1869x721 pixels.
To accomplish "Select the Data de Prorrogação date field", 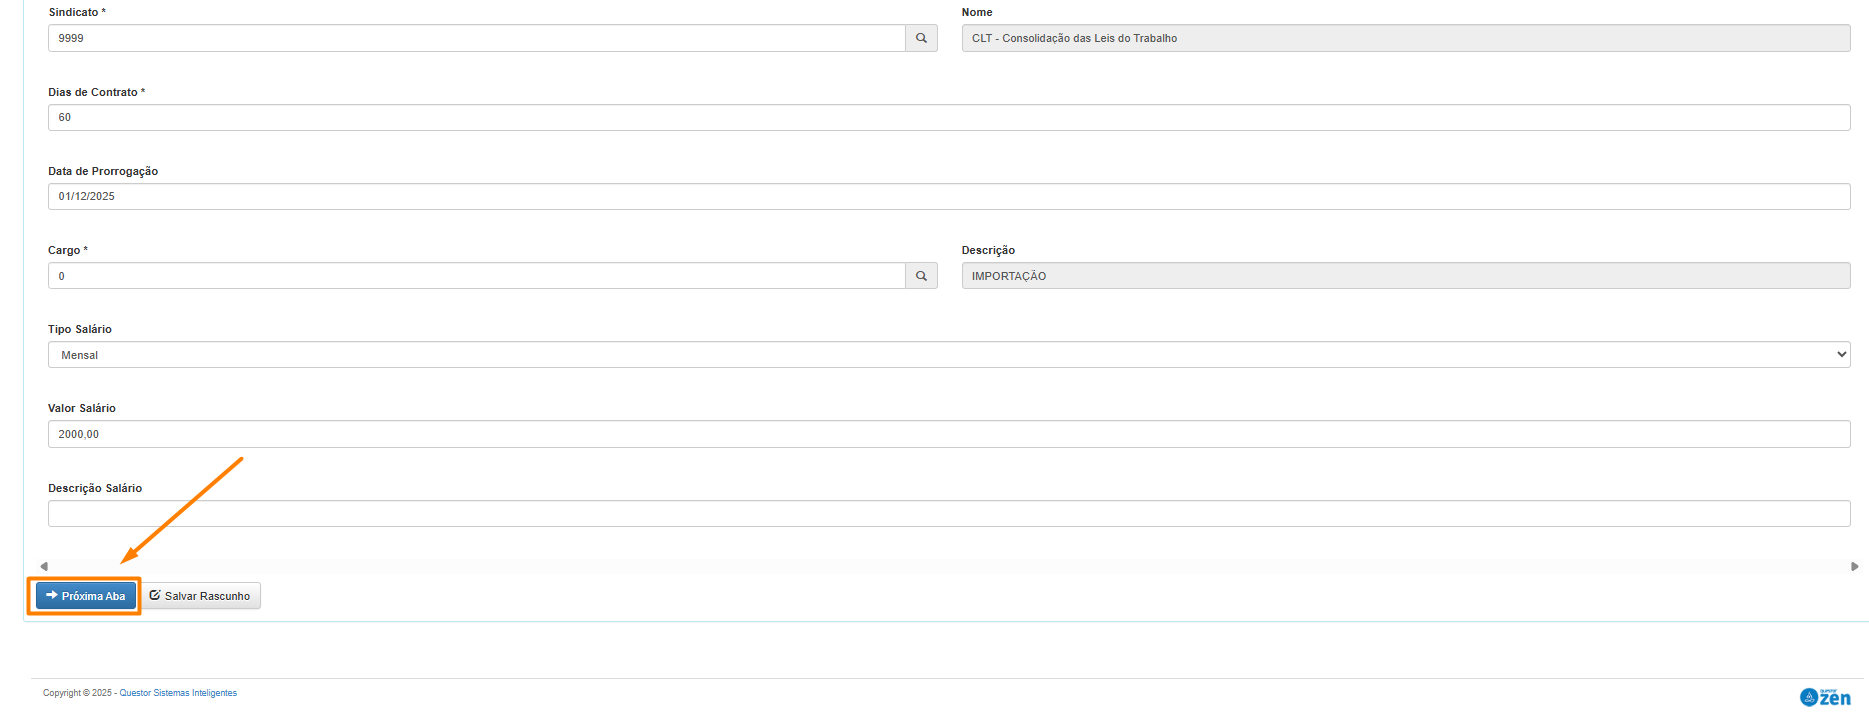I will click(948, 196).
